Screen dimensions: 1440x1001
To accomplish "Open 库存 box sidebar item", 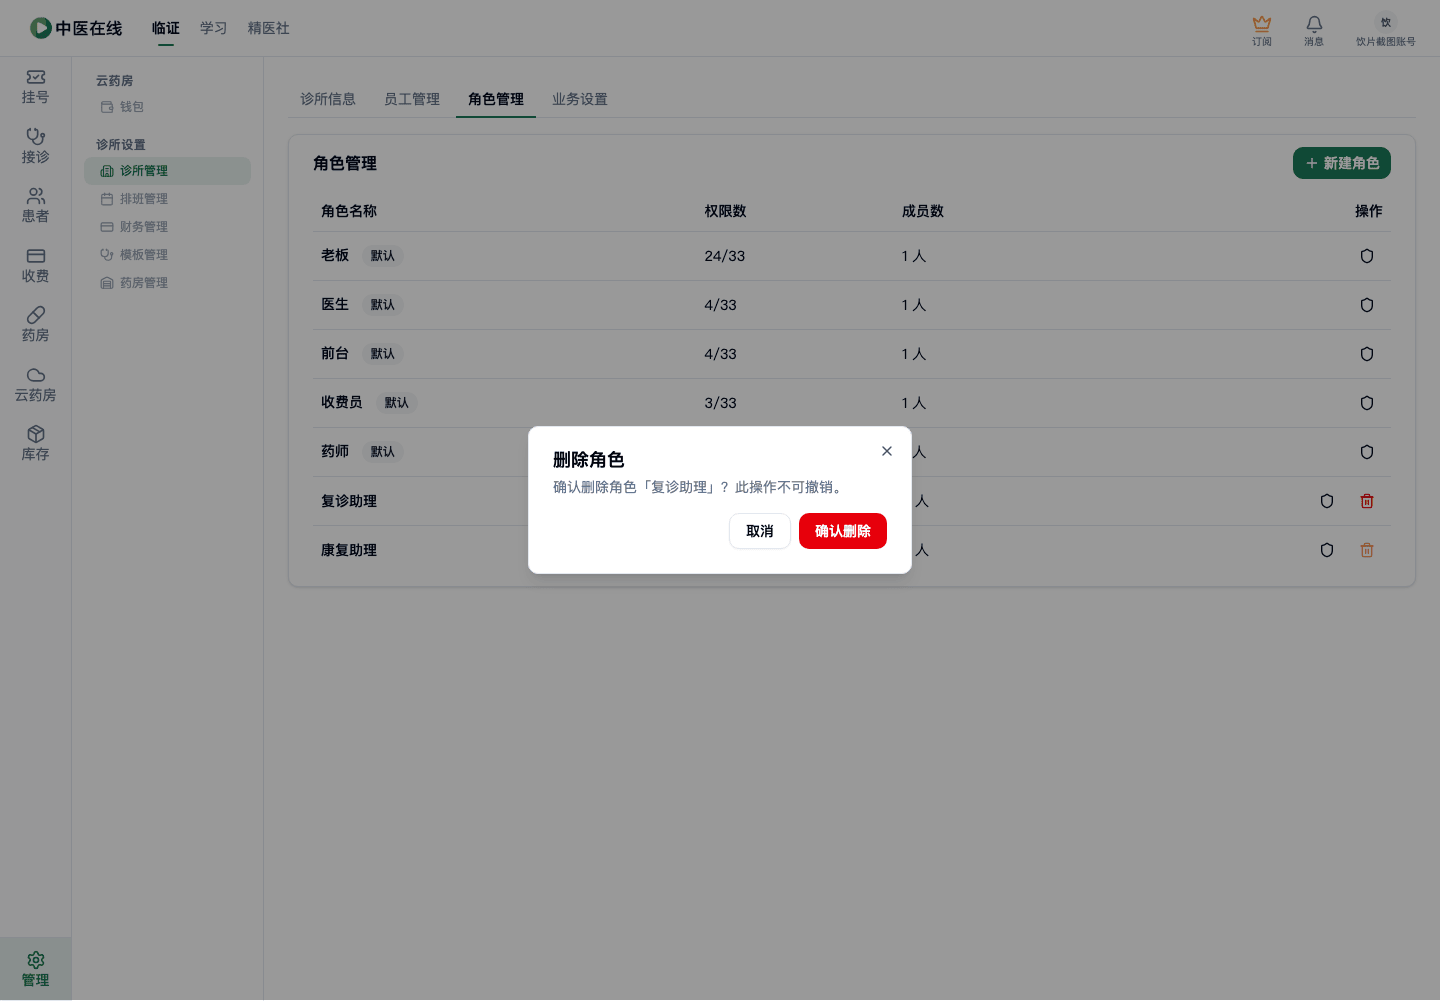I will 36,444.
